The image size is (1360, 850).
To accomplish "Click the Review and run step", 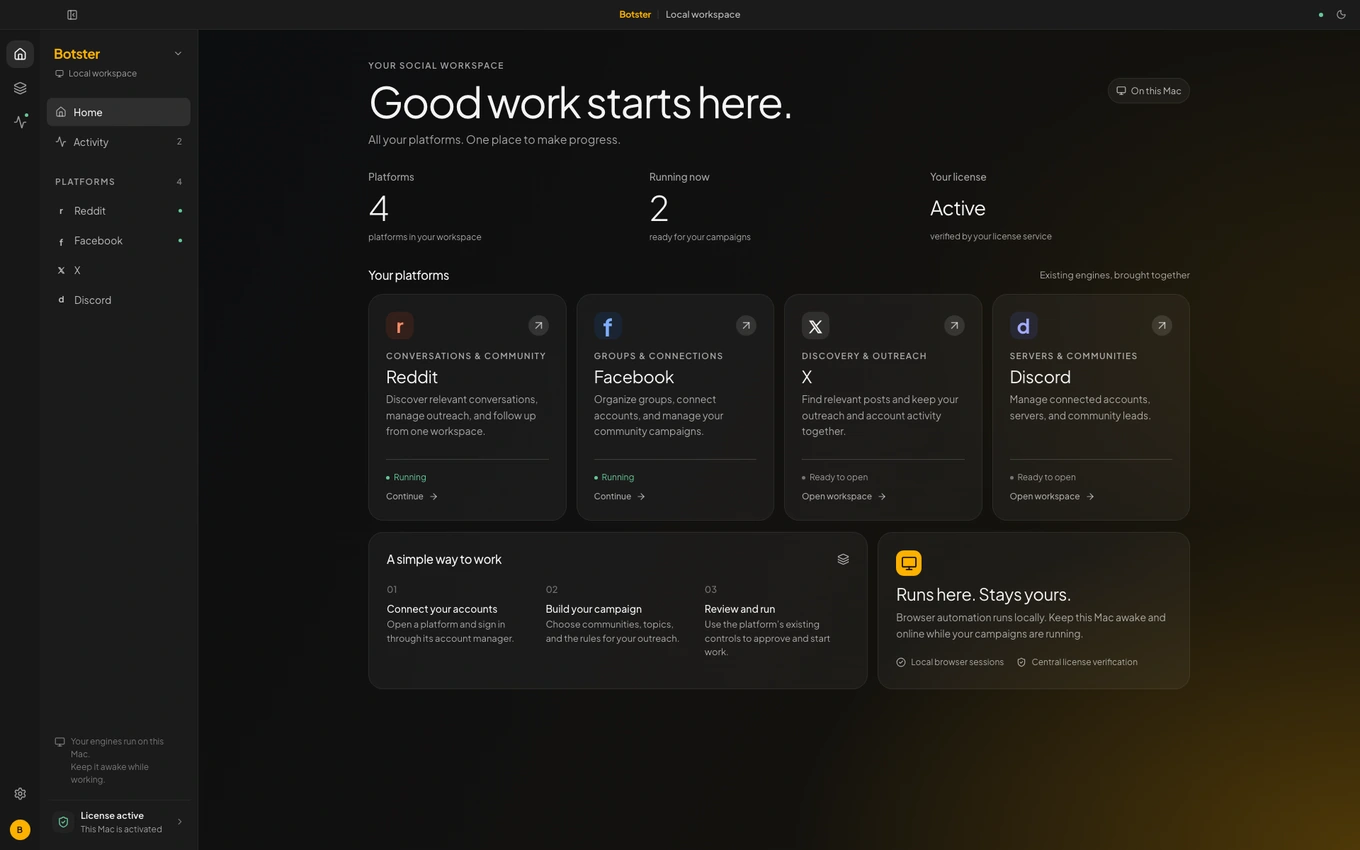I will pos(740,609).
